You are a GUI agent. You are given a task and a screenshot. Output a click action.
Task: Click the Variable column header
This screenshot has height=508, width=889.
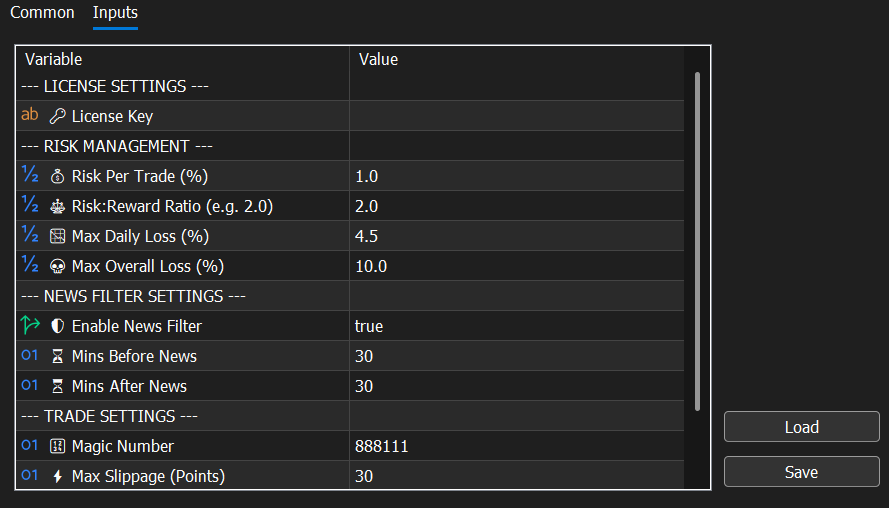pyautogui.click(x=54, y=60)
